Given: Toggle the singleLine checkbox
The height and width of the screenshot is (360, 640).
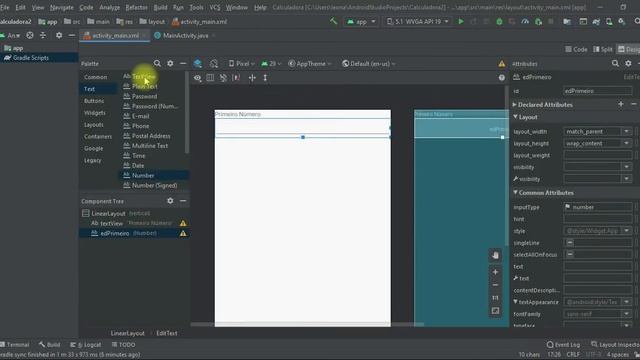Looking at the screenshot, I should pyautogui.click(x=570, y=243).
